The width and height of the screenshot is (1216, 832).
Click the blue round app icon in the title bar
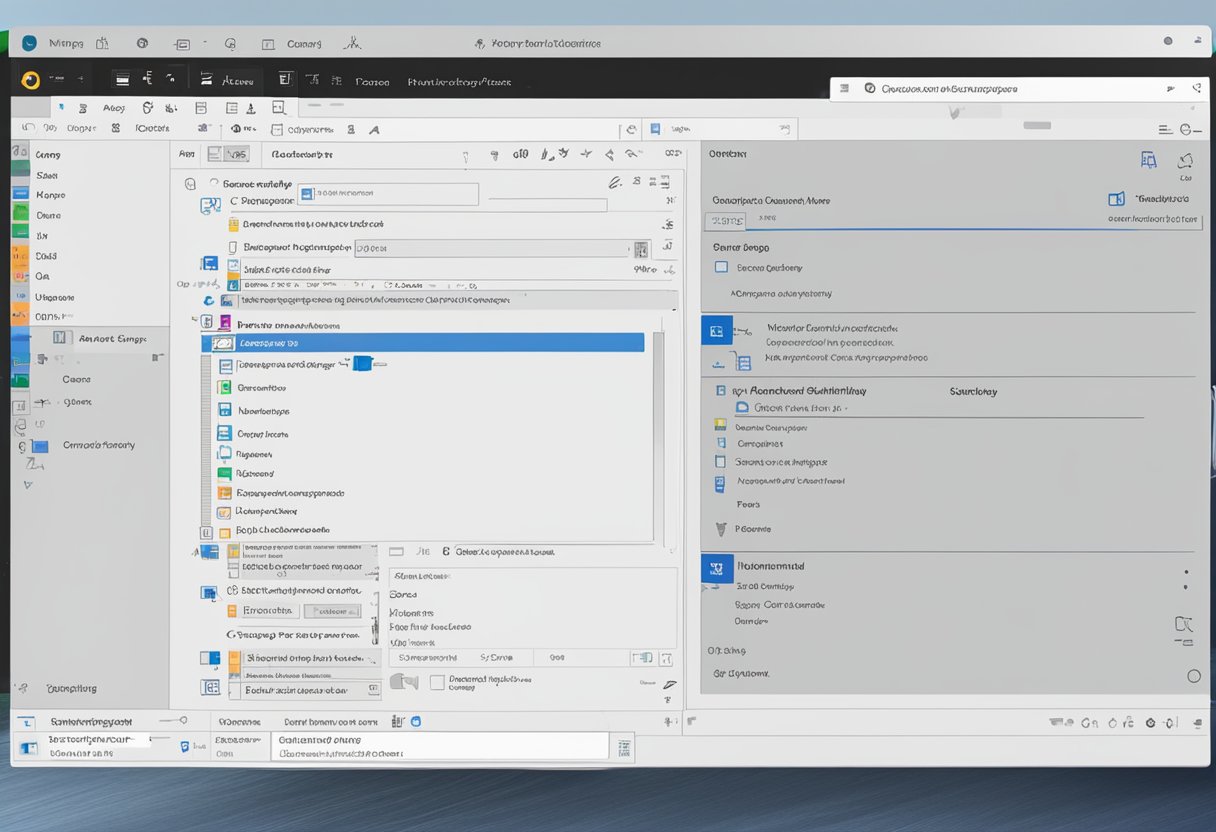point(29,43)
